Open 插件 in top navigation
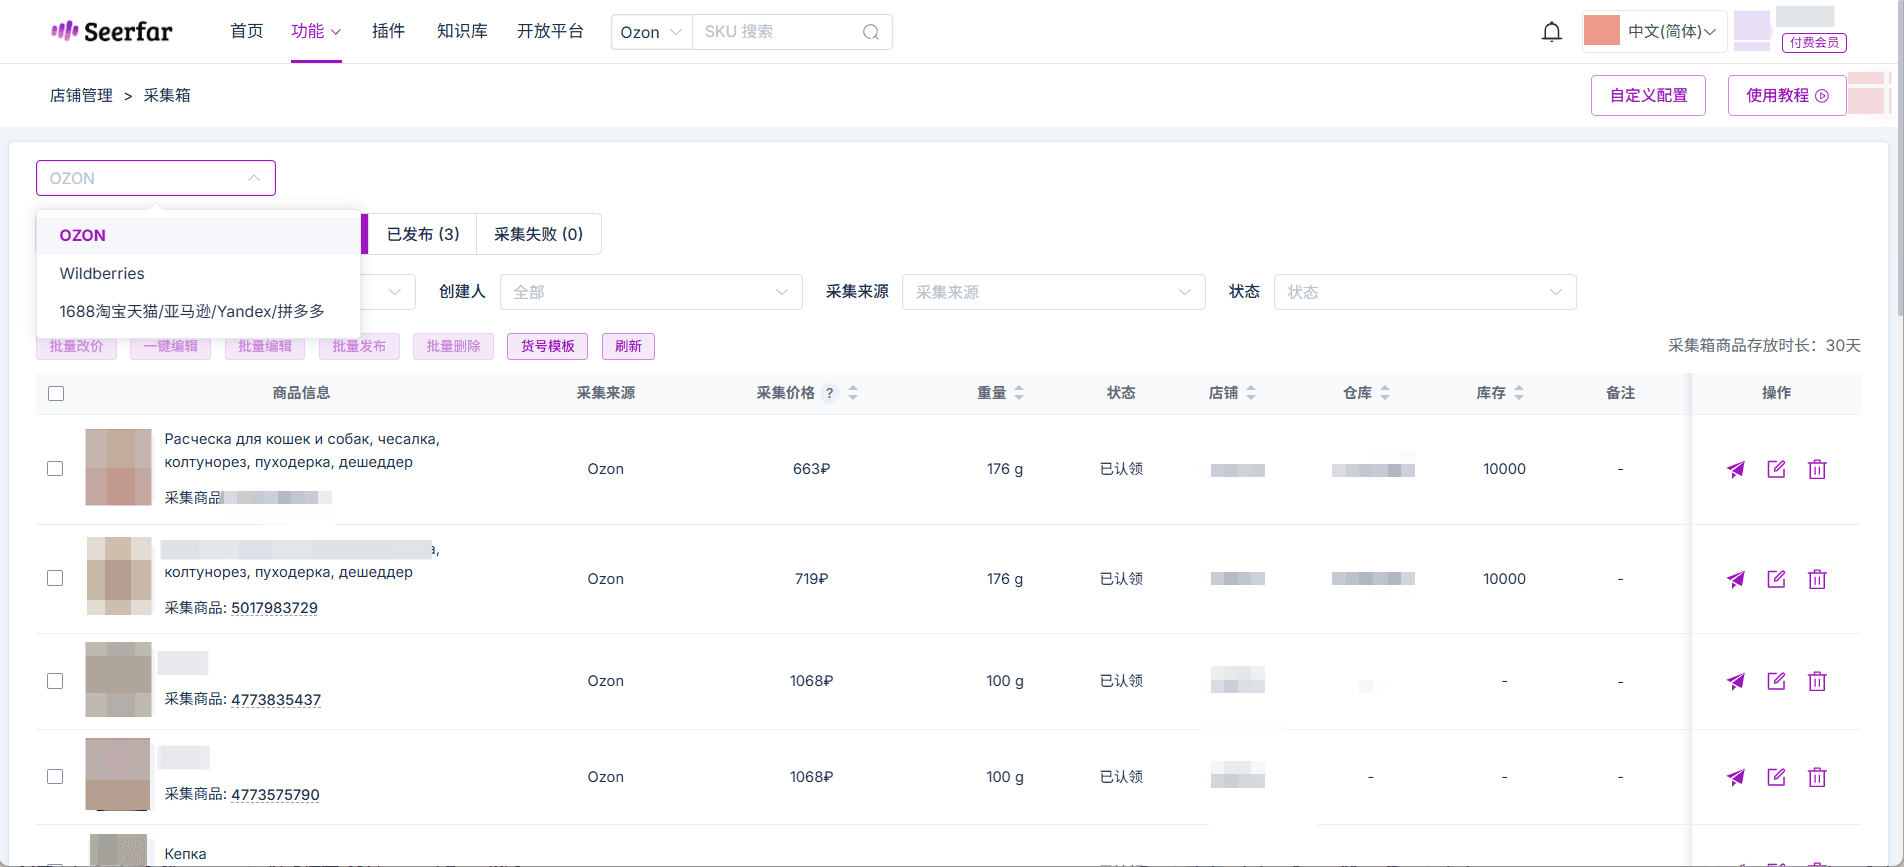This screenshot has height=867, width=1904. (388, 31)
